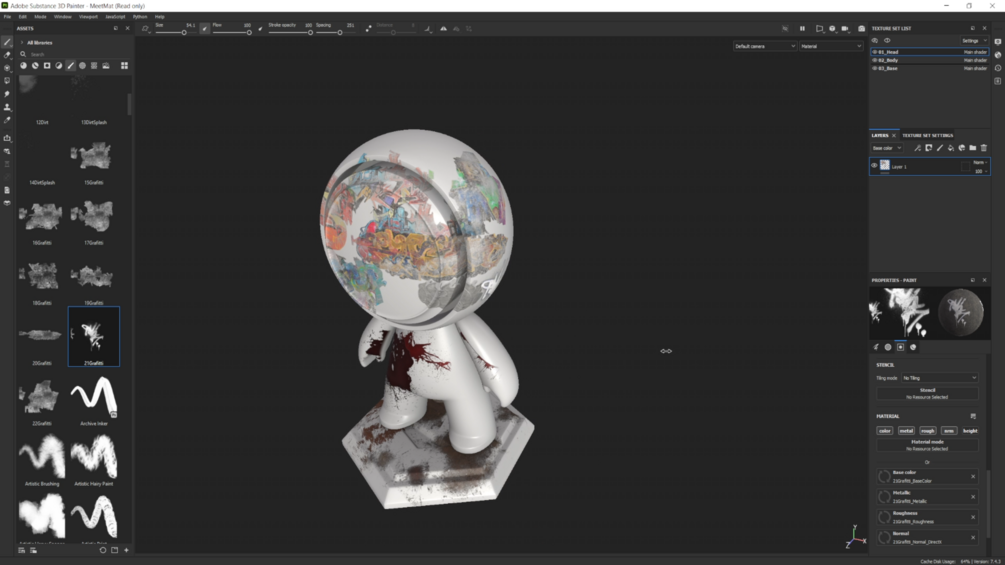1005x565 pixels.
Task: Select the Eraser tool
Action: click(7, 55)
